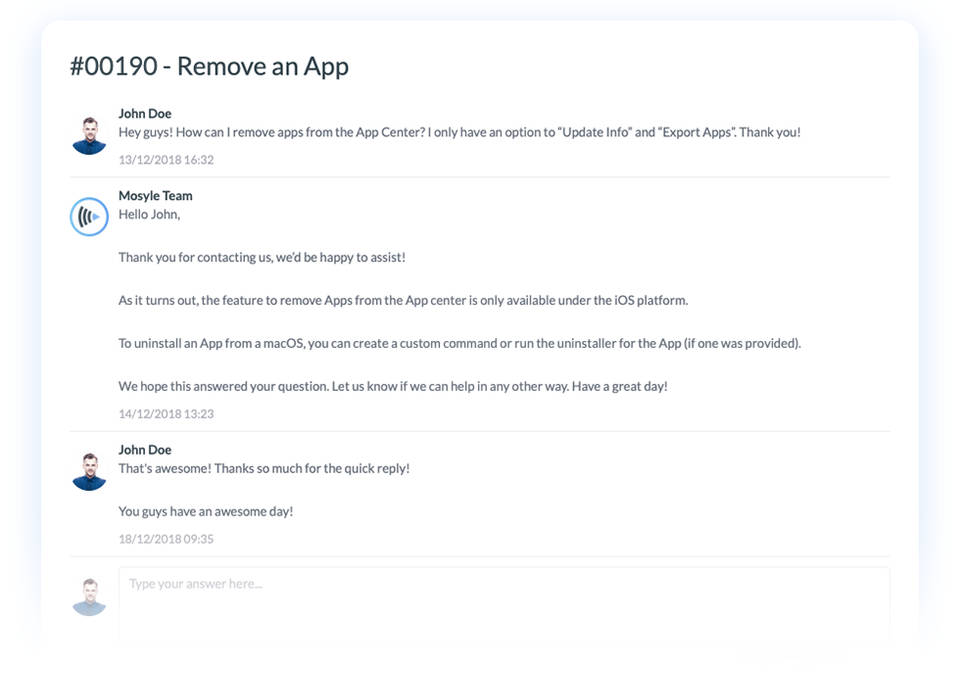Click the "Thank you for contacting us" line

262,257
